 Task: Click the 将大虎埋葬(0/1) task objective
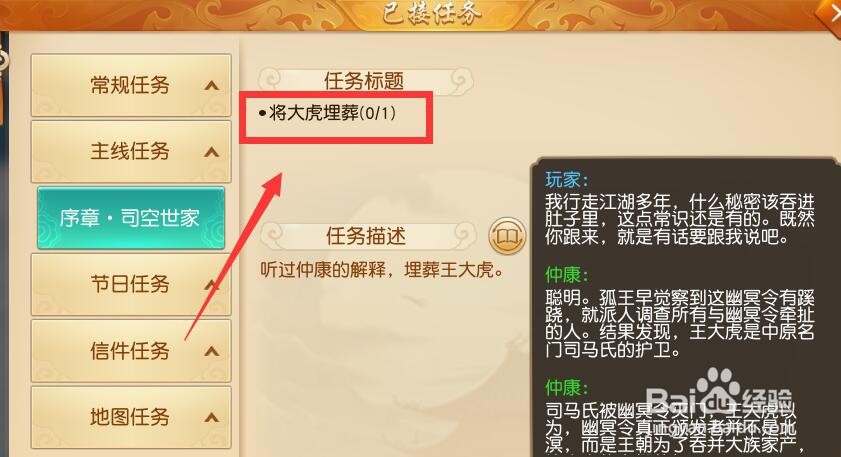[x=327, y=113]
